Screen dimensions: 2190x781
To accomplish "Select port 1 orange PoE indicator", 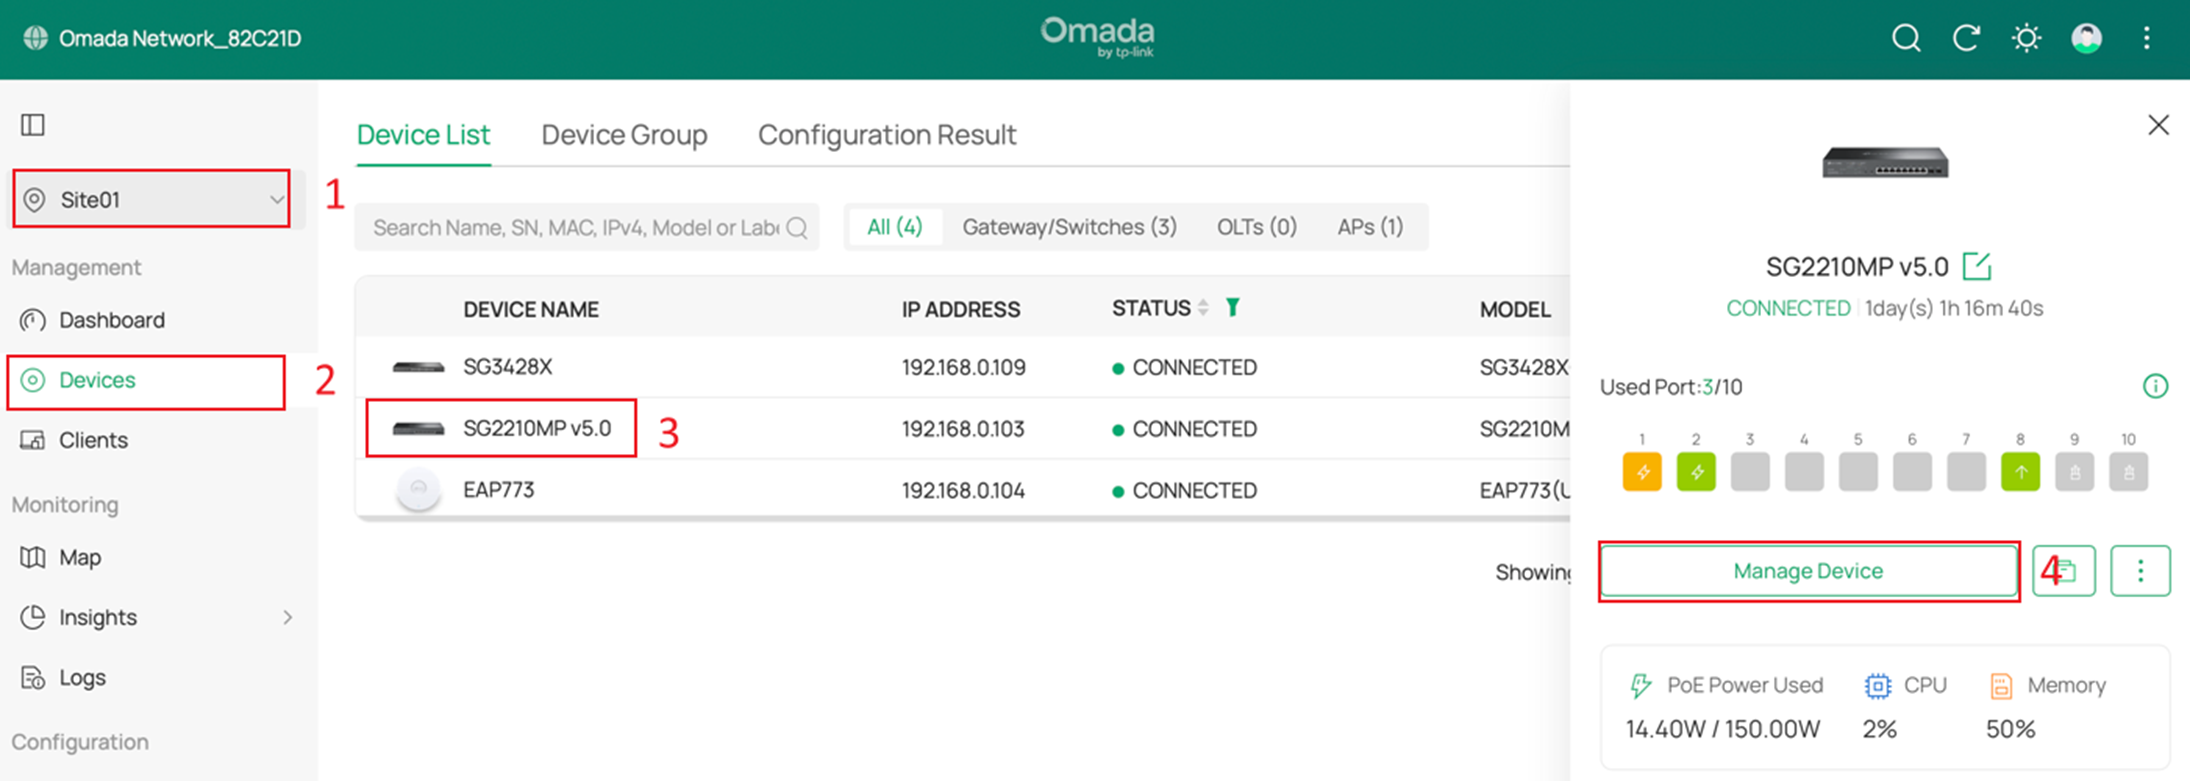I will point(1642,472).
